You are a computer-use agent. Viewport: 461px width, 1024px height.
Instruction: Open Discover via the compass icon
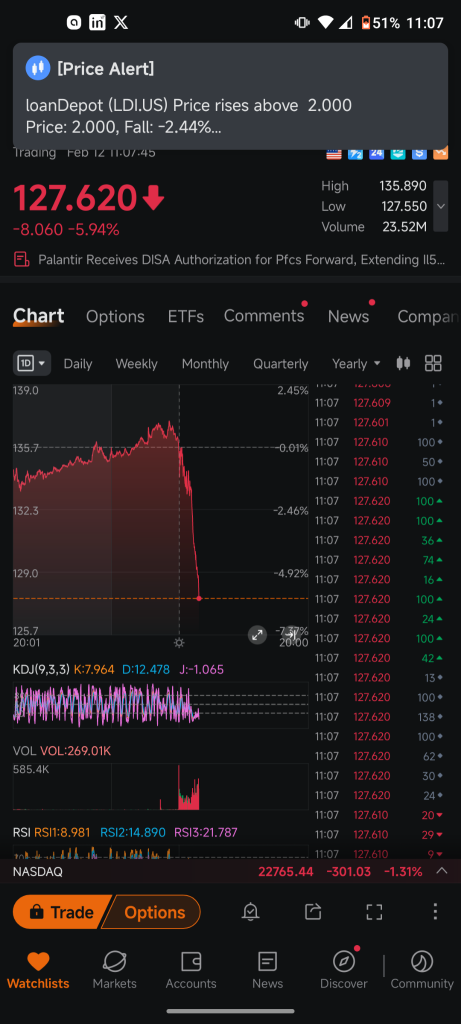[x=344, y=961]
